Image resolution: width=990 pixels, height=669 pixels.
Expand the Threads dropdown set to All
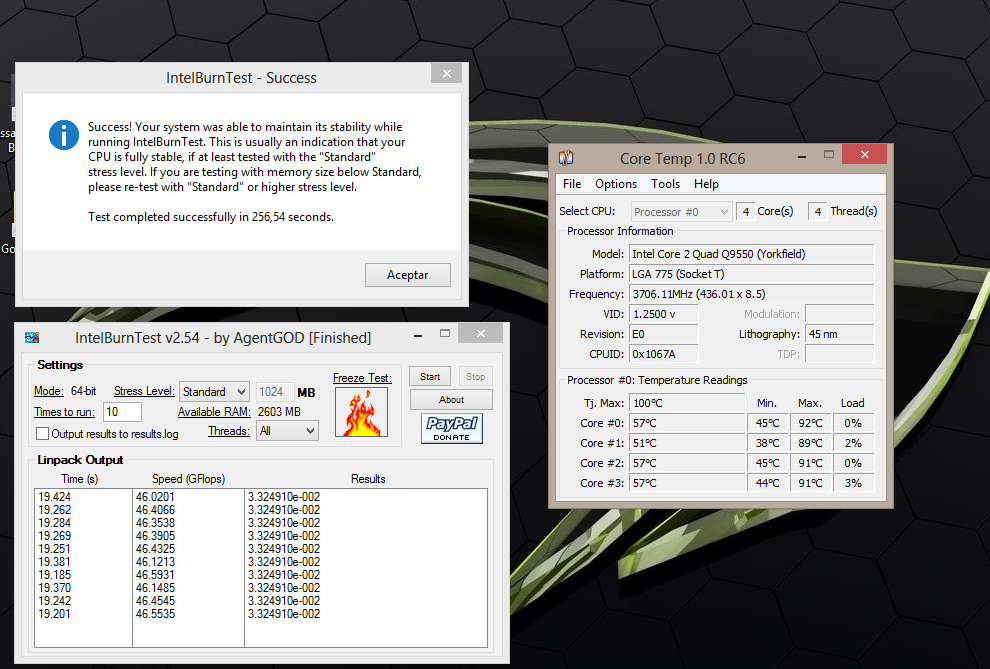287,431
